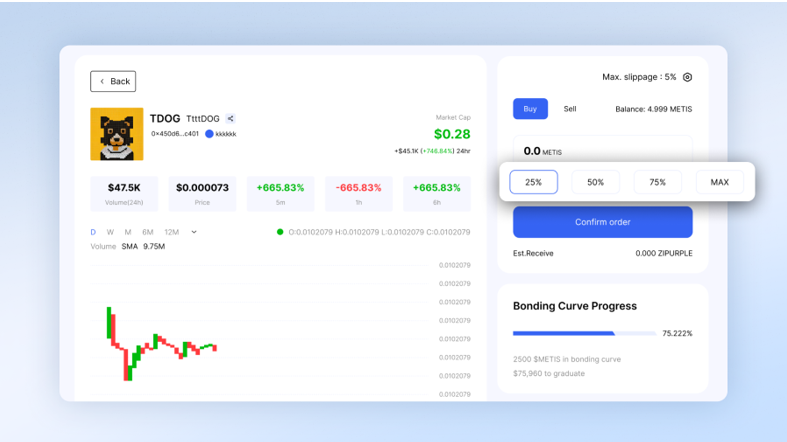Click the blue creator badge near kkkkkk
The width and height of the screenshot is (787, 442).
coord(210,134)
